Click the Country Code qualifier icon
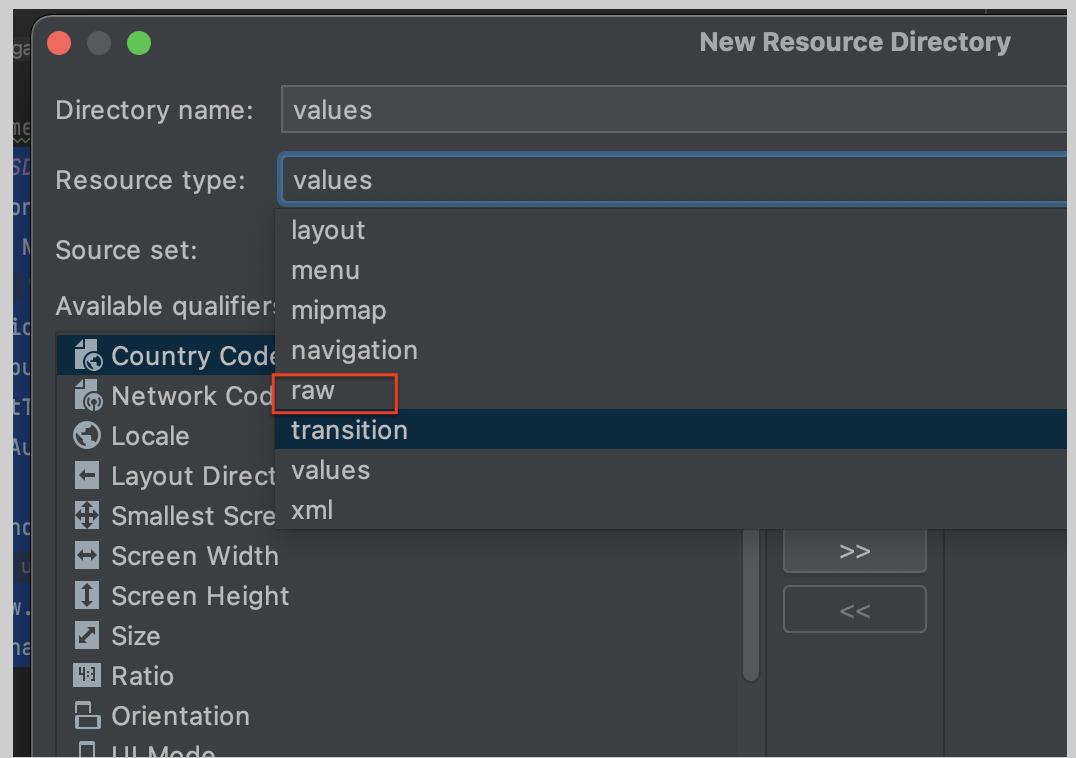The width and height of the screenshot is (1076, 758). coord(87,355)
